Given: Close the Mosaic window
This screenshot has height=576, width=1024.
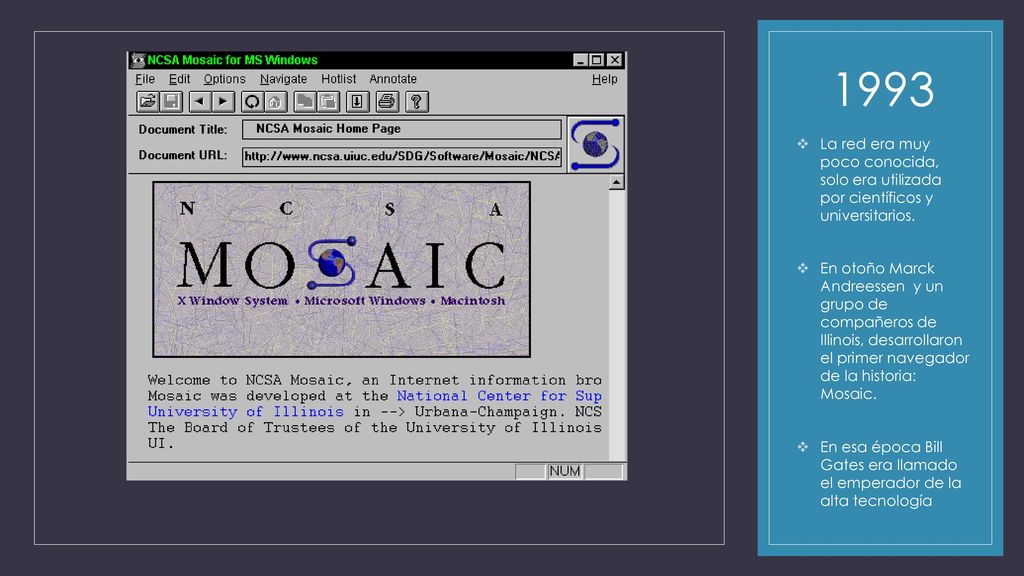Looking at the screenshot, I should pos(615,60).
